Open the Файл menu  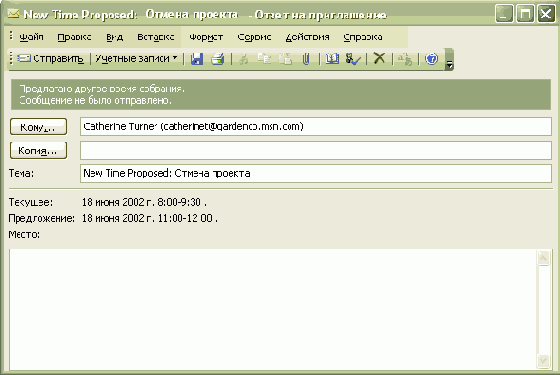coord(31,37)
